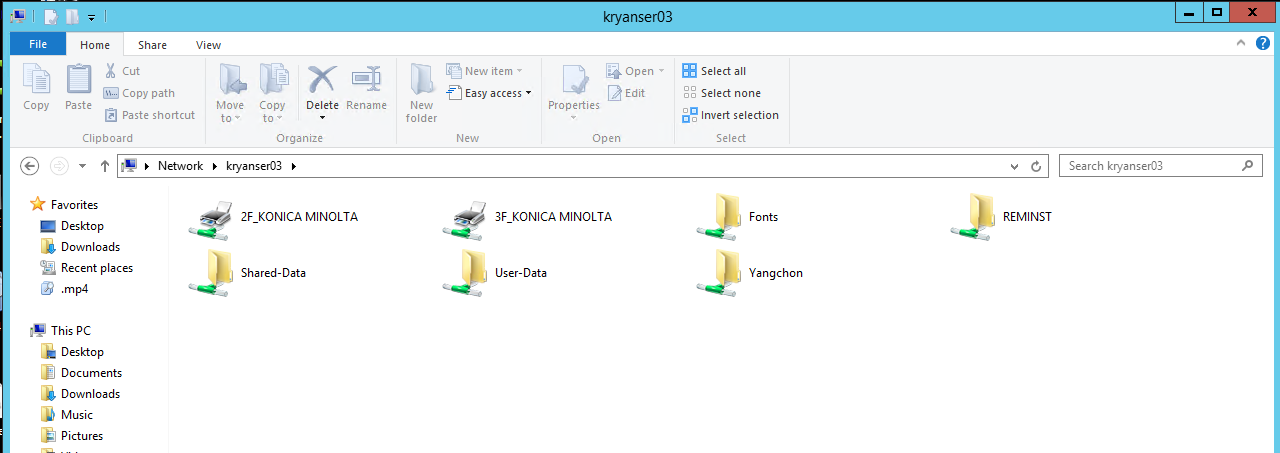Switch to the Home ribbon tab

coord(95,45)
